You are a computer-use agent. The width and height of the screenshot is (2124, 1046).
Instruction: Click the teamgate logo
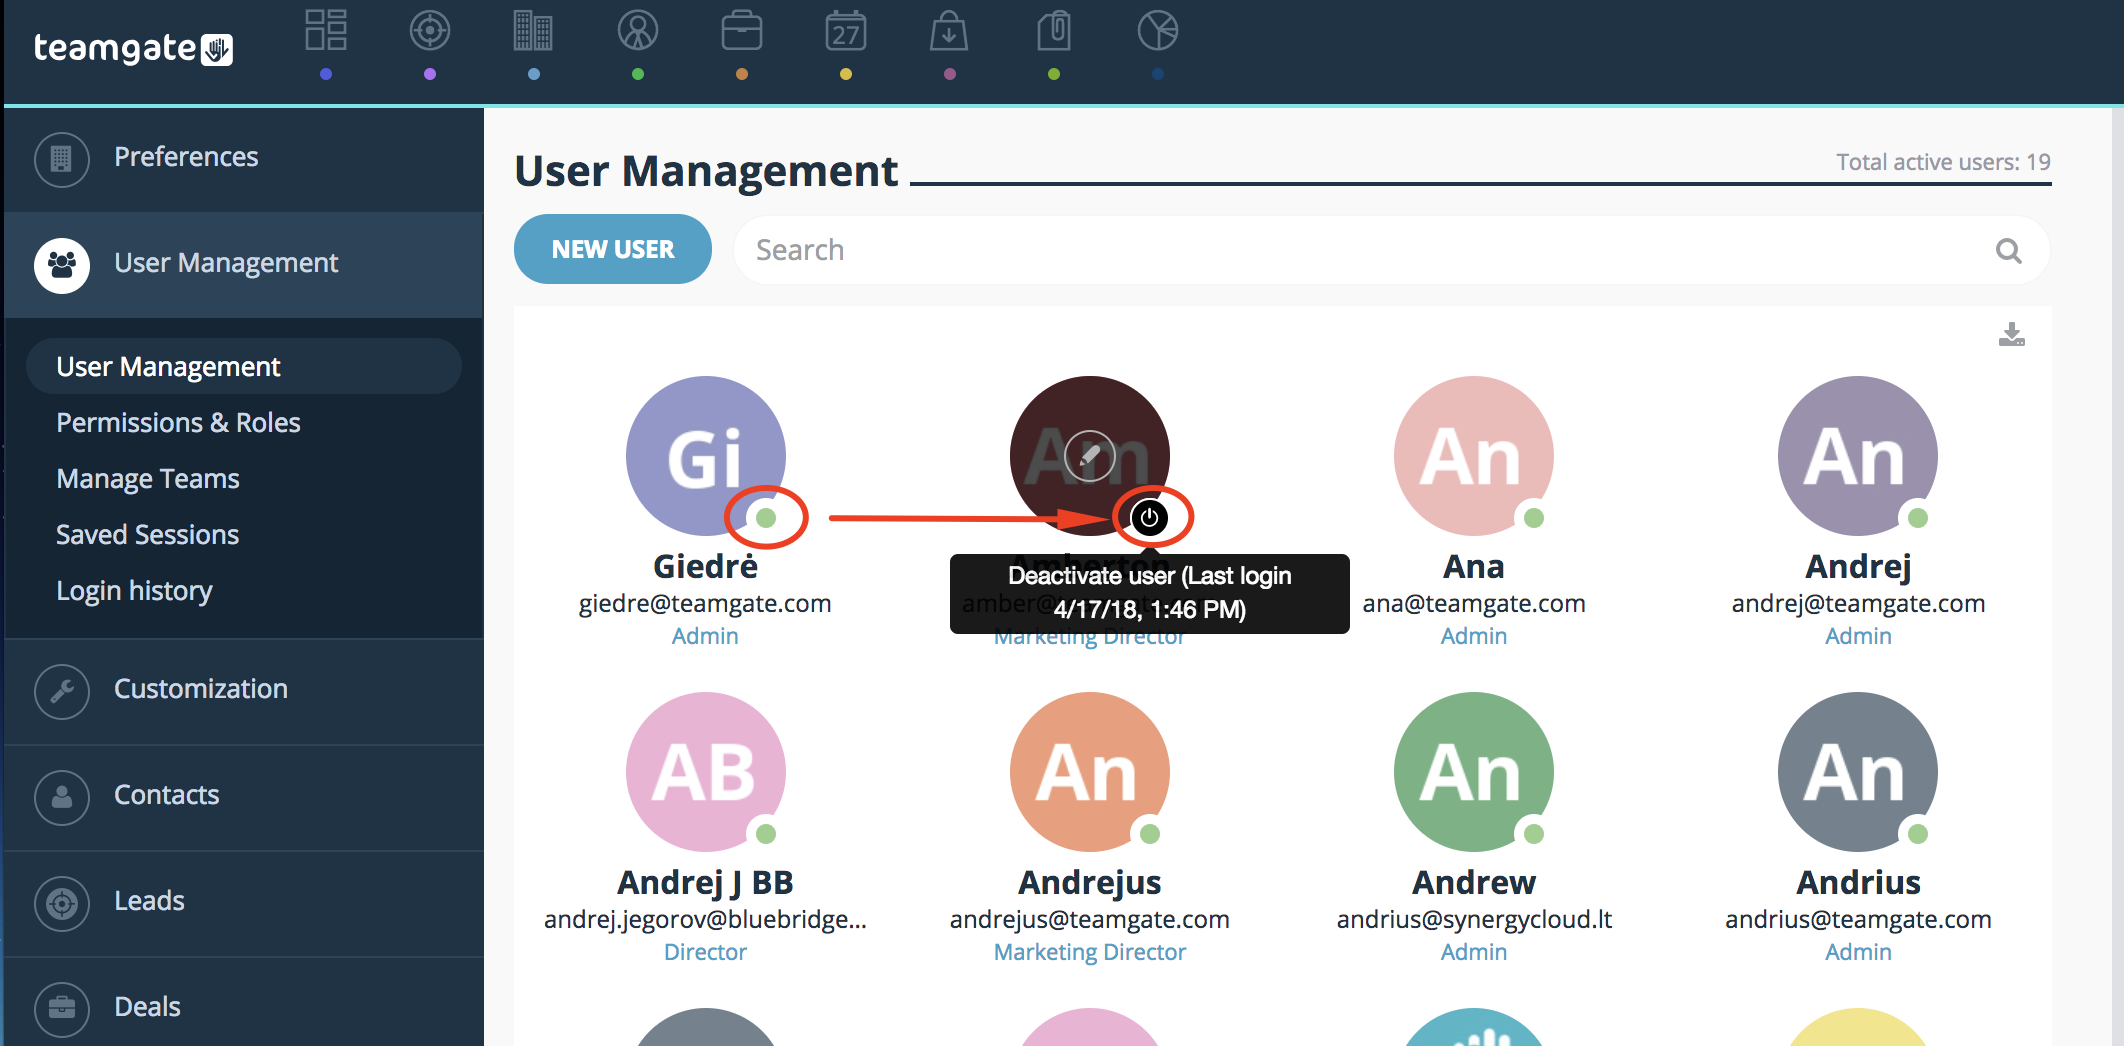pyautogui.click(x=133, y=48)
